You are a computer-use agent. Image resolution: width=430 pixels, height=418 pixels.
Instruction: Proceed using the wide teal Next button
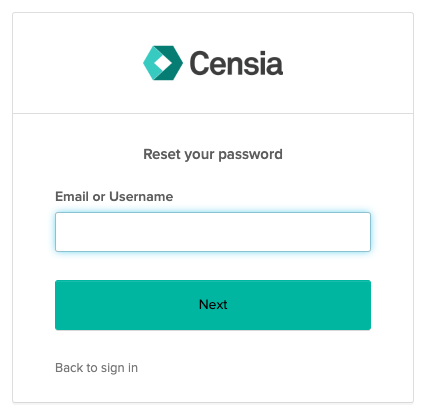coord(213,305)
